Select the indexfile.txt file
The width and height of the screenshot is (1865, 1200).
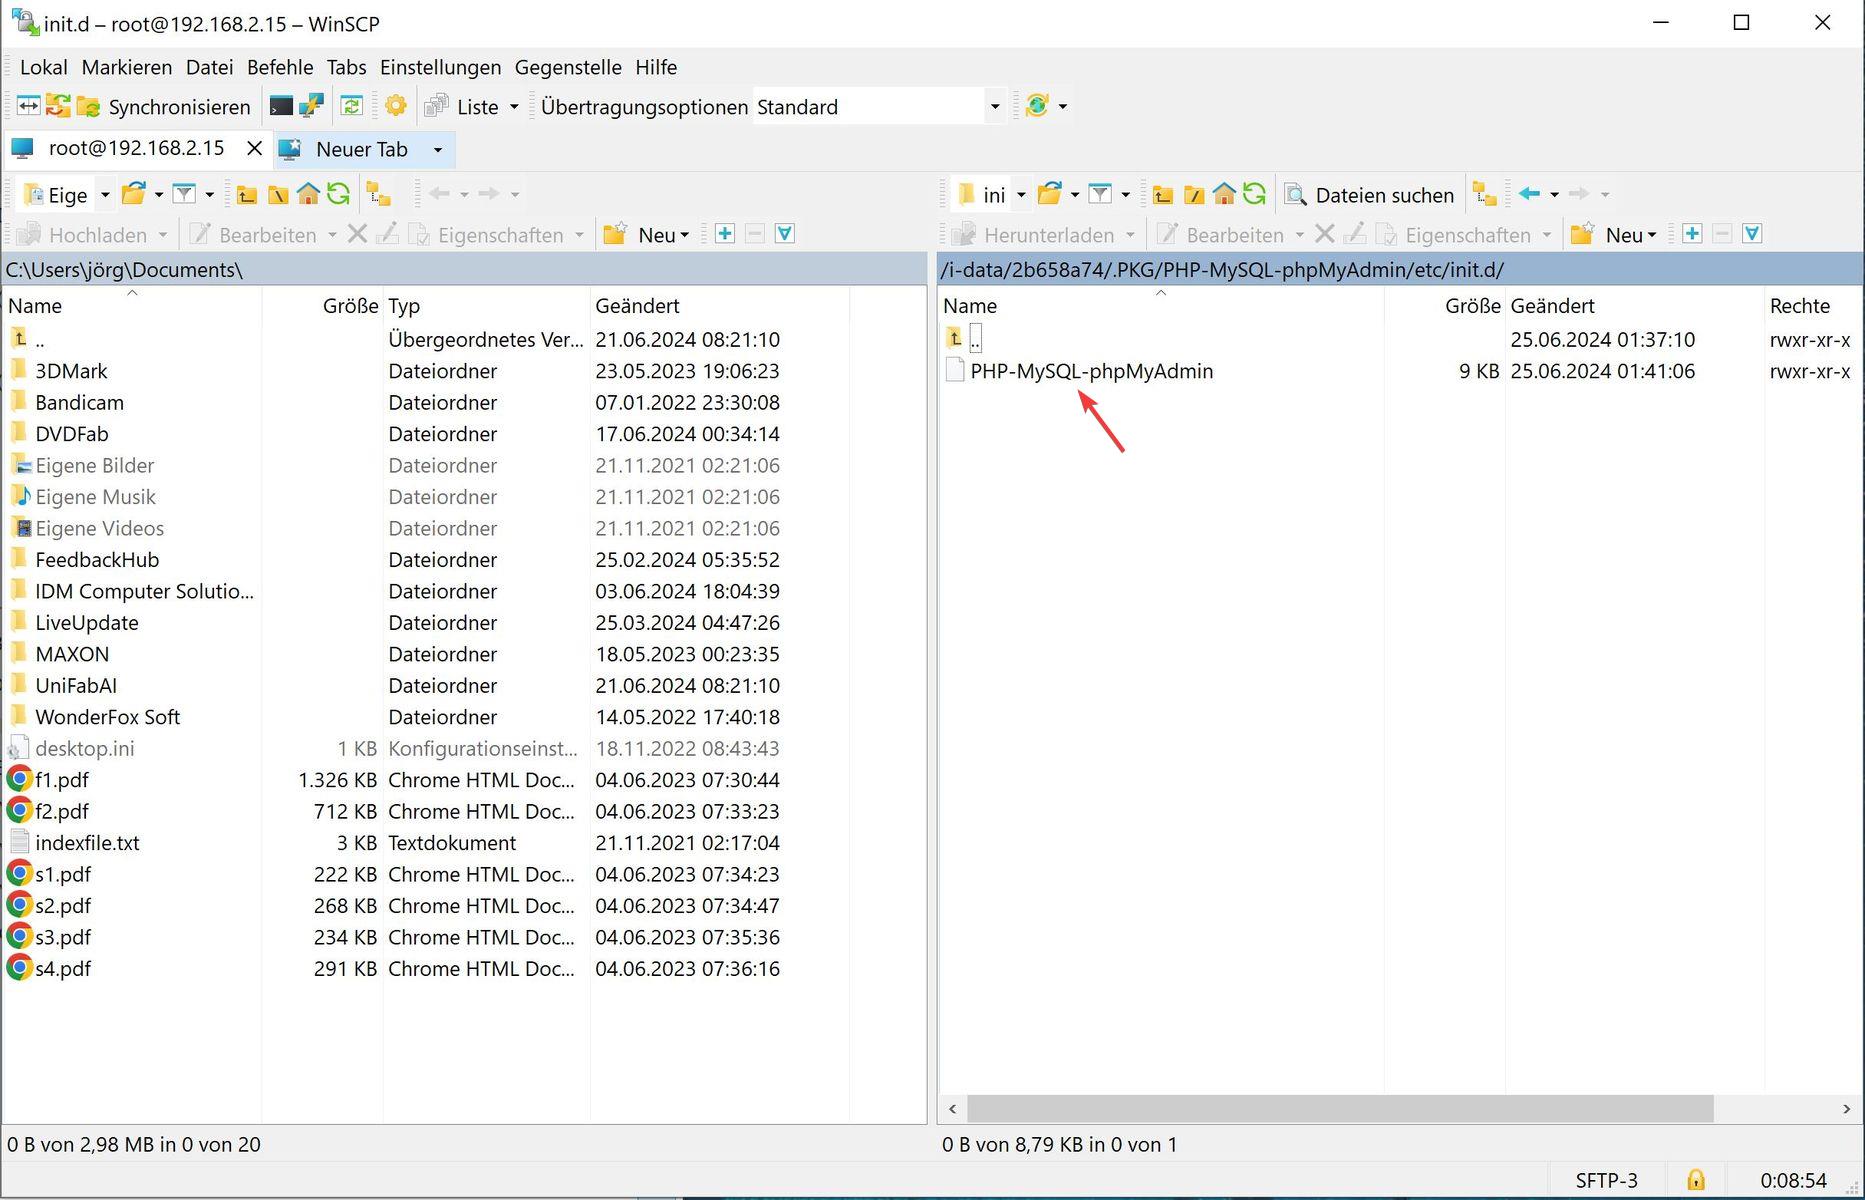[x=87, y=843]
